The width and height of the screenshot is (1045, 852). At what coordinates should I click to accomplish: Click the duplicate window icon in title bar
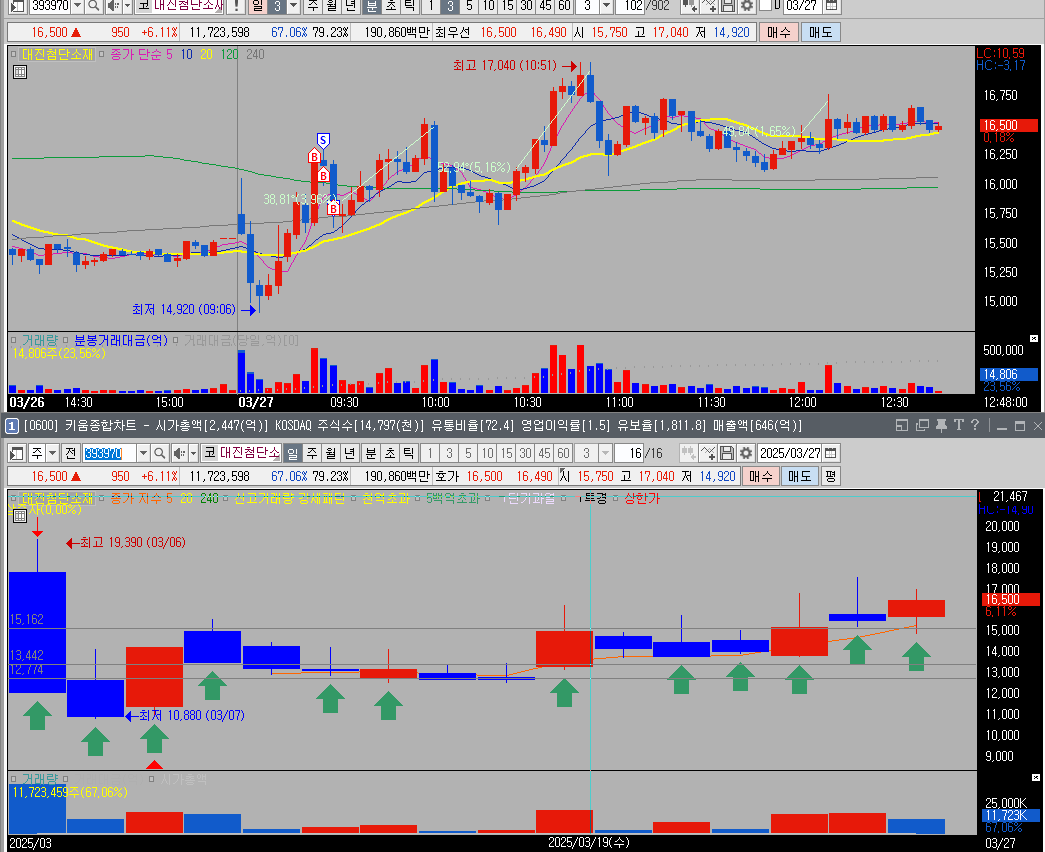click(922, 425)
